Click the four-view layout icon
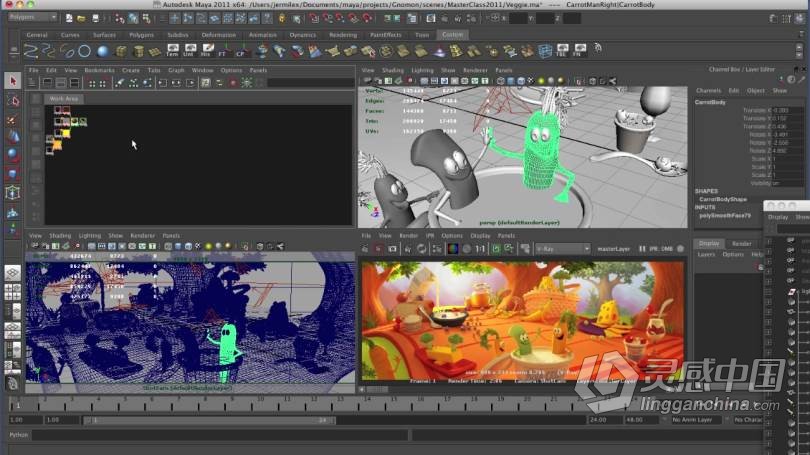 [x=12, y=292]
